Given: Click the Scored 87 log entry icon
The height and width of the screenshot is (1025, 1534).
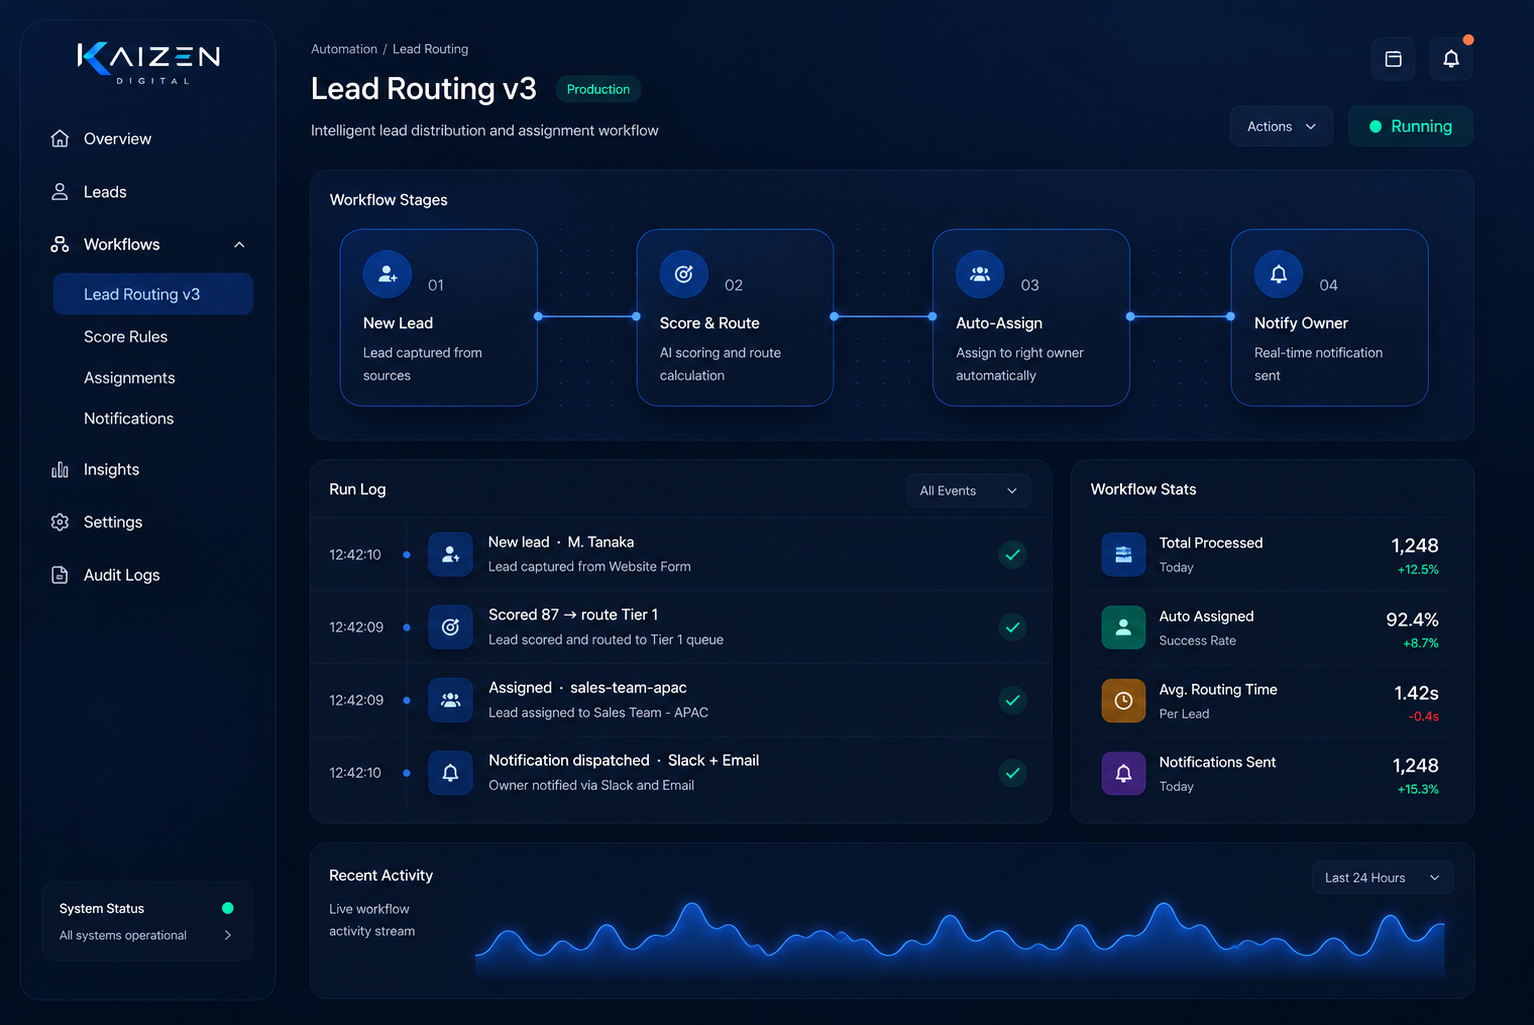Looking at the screenshot, I should [450, 627].
